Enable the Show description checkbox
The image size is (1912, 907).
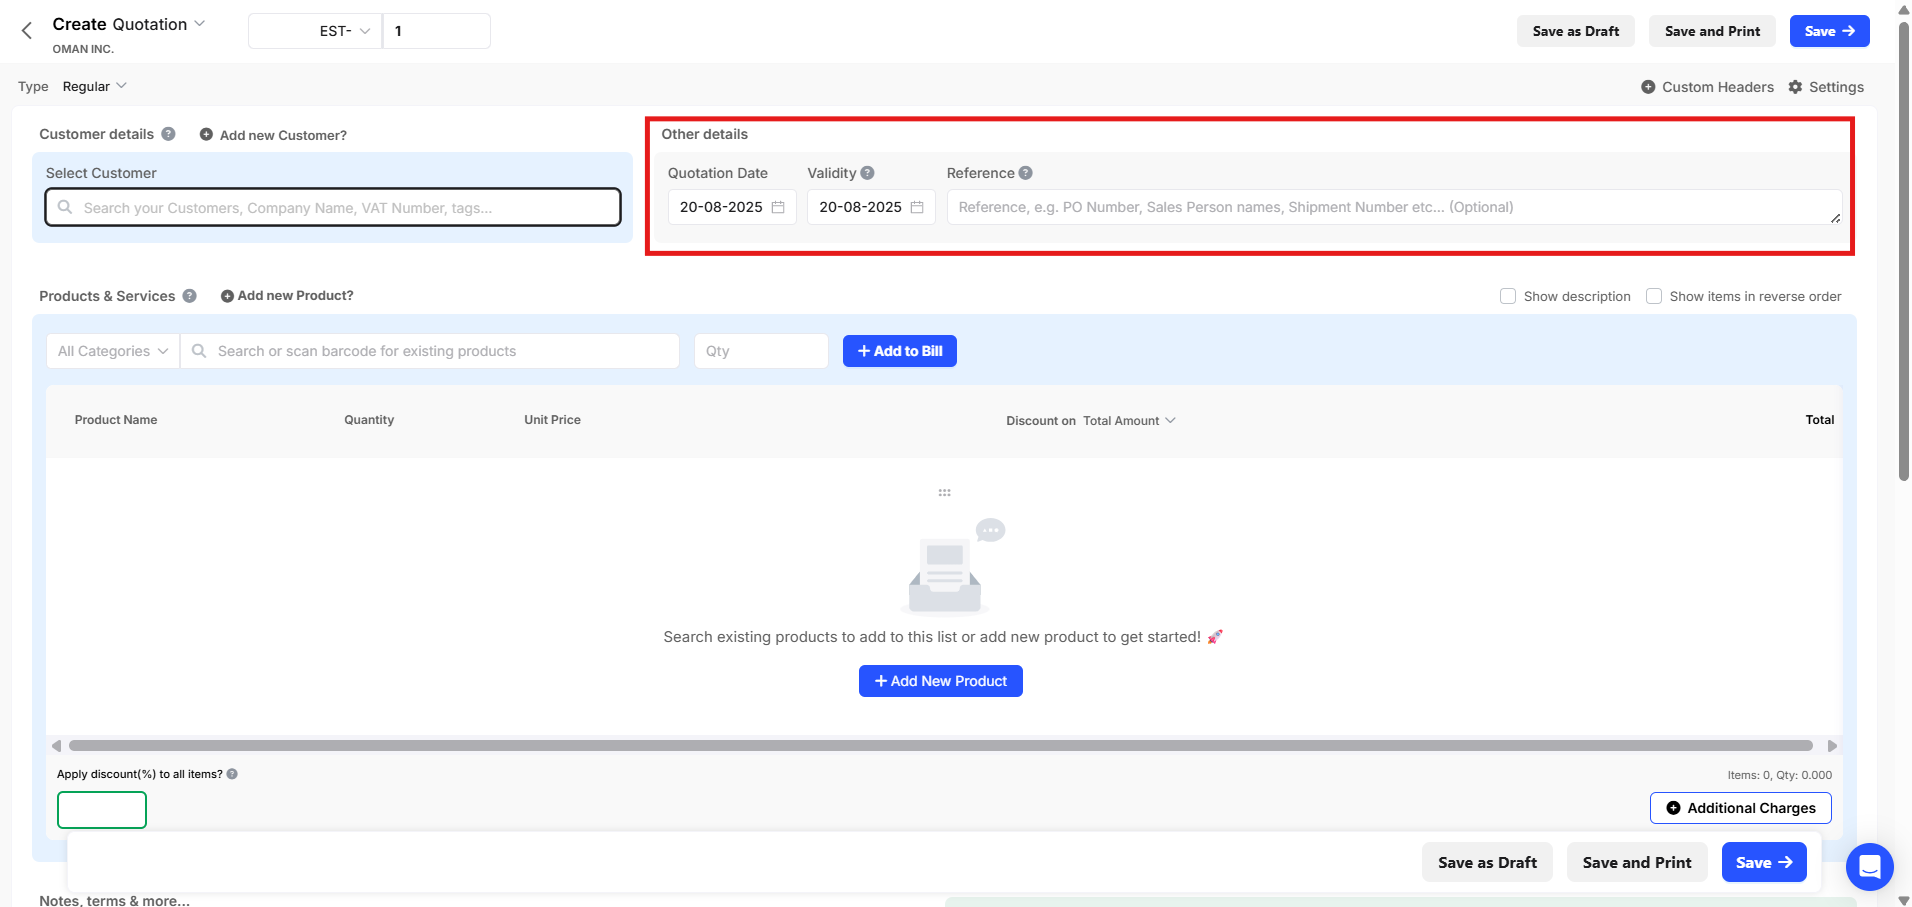(1508, 296)
